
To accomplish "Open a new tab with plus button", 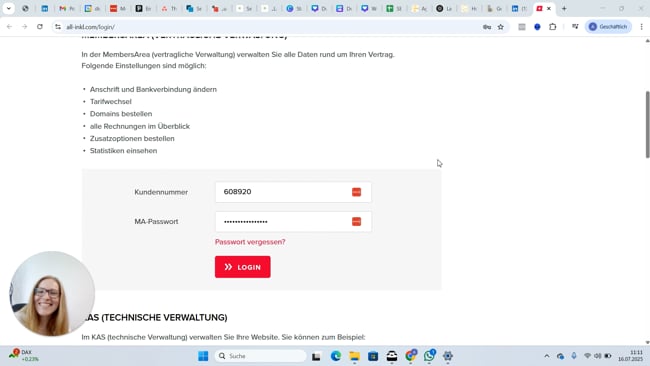I will 564,8.
